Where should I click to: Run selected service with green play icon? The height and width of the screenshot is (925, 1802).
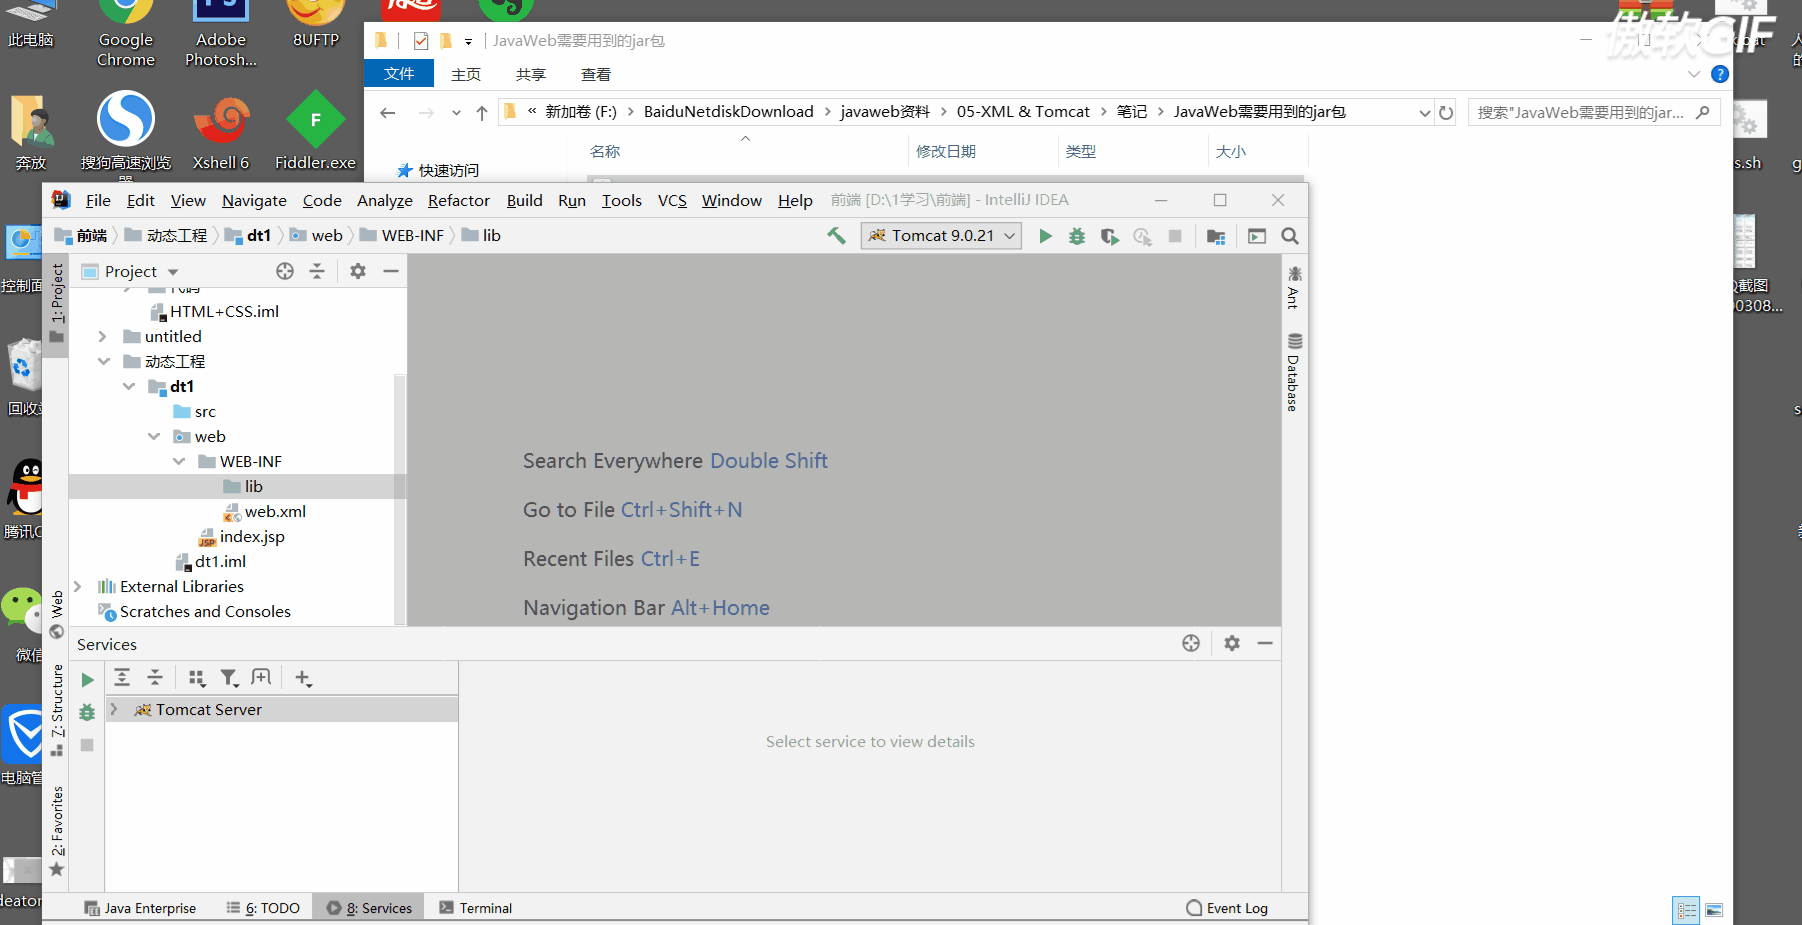(x=87, y=680)
